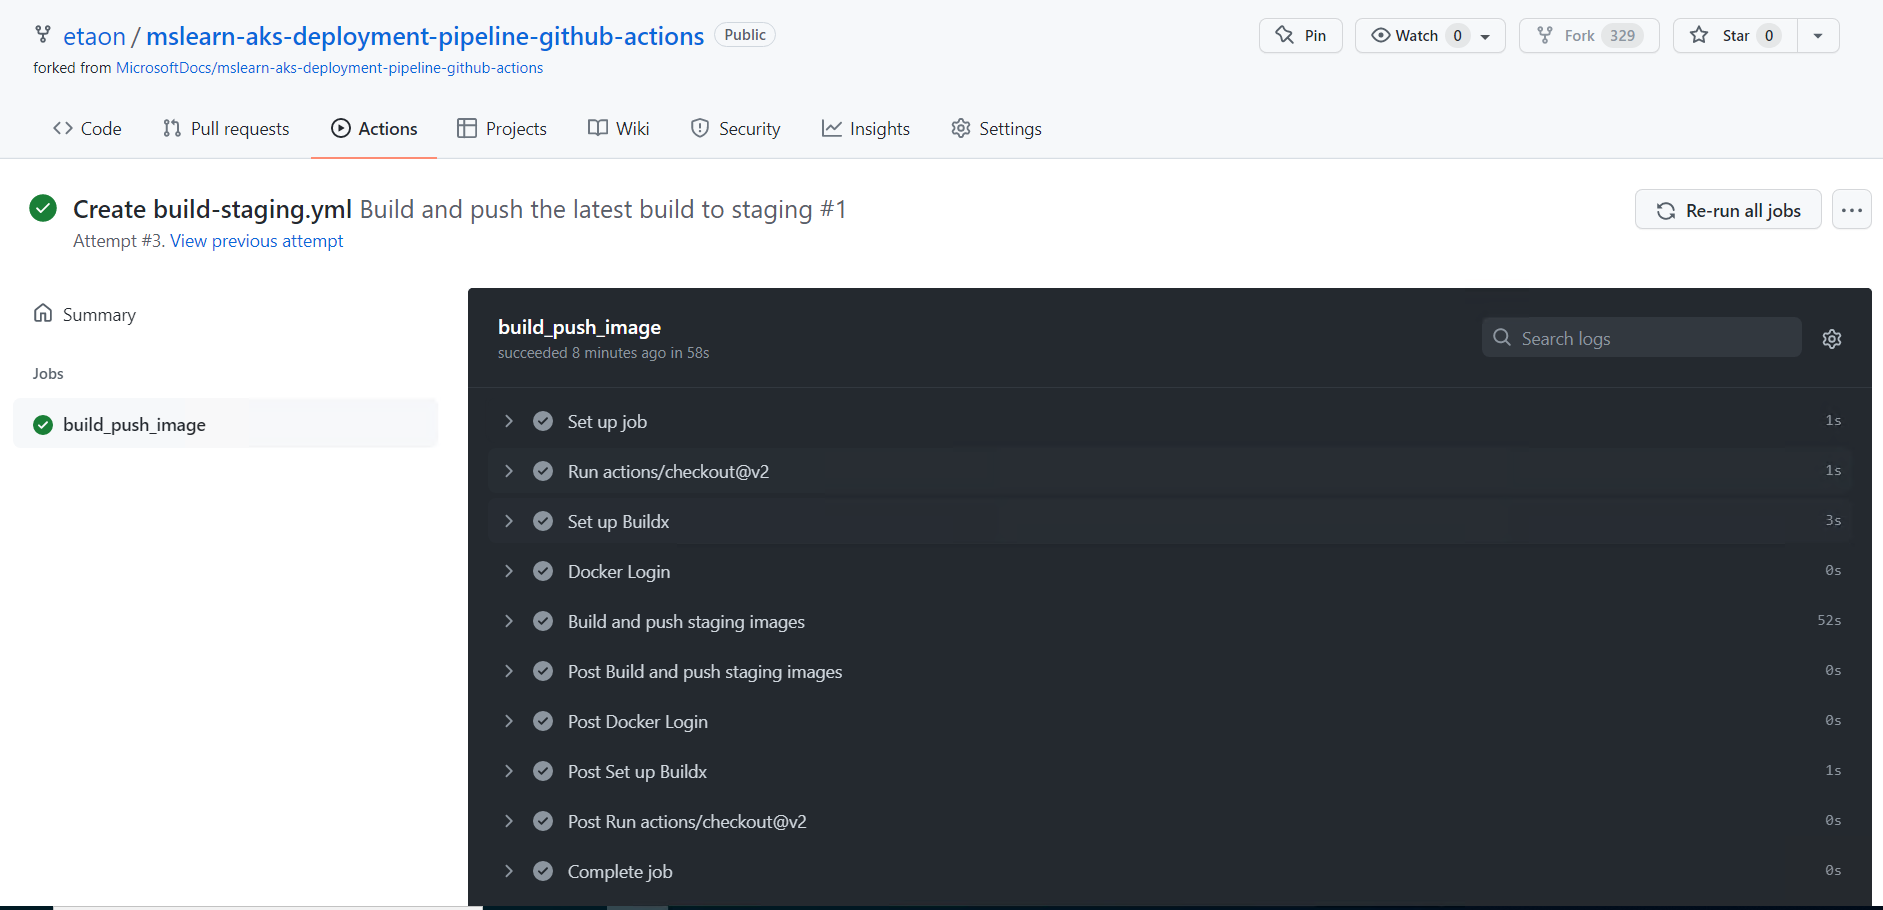Image resolution: width=1883 pixels, height=910 pixels.
Task: Click View previous attempt link
Action: tap(256, 241)
